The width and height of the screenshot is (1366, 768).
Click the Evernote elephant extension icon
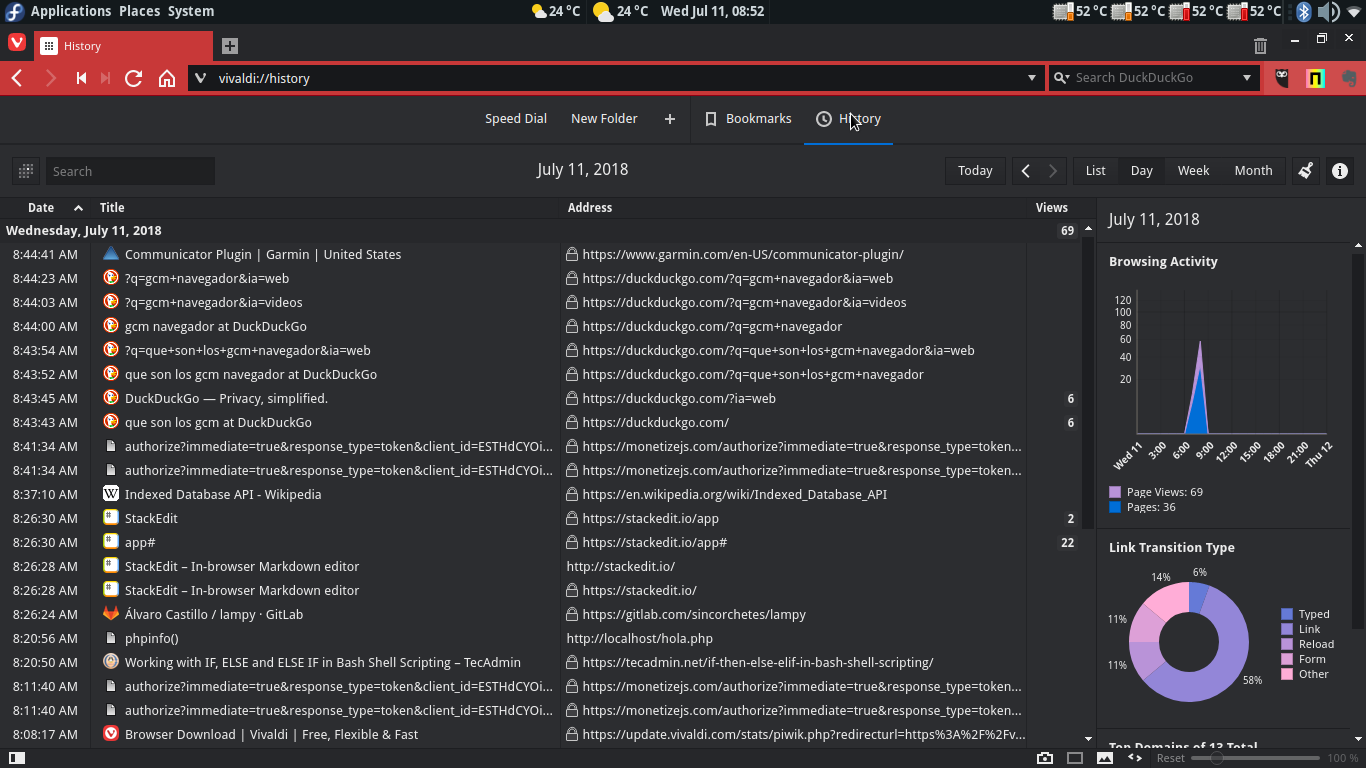[x=1348, y=78]
